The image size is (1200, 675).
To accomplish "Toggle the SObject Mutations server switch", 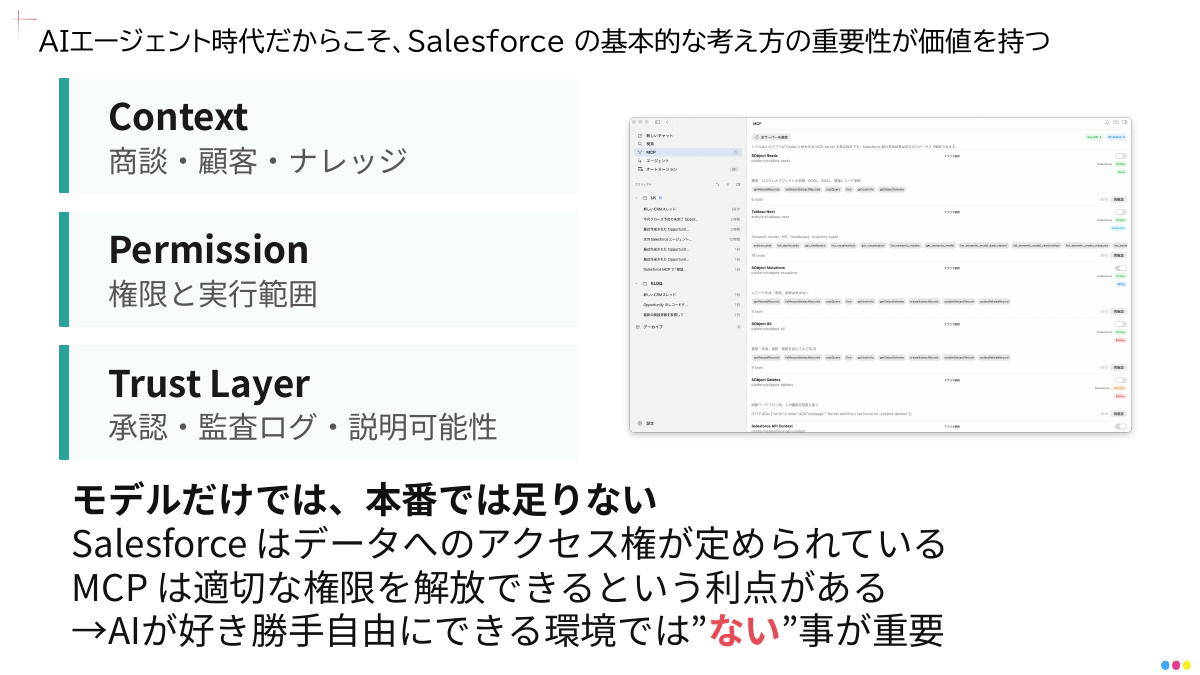I will (1121, 268).
